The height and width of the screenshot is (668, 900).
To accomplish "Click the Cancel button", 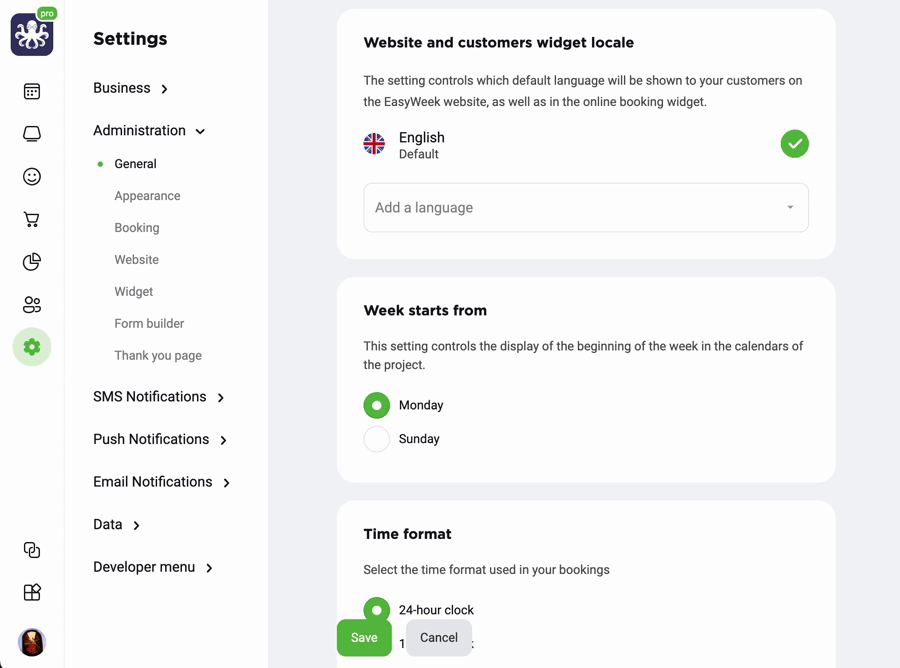I will pyautogui.click(x=439, y=638).
